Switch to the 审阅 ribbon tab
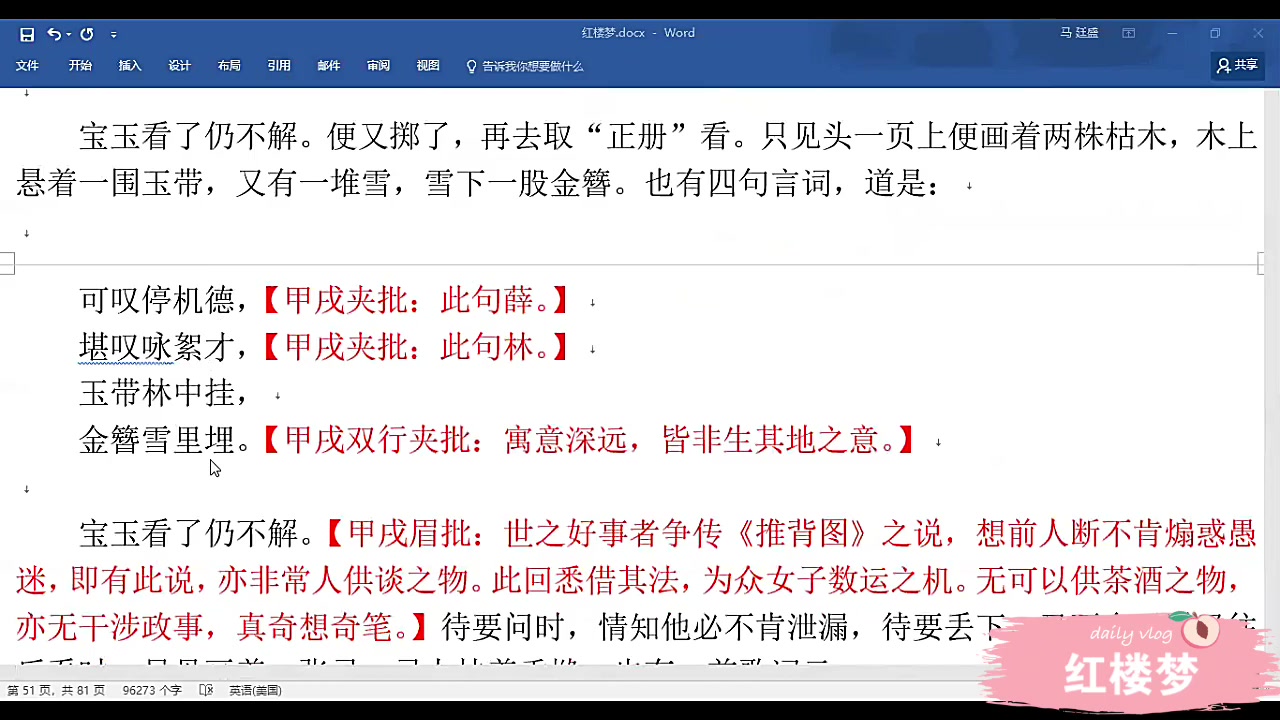 tap(378, 66)
